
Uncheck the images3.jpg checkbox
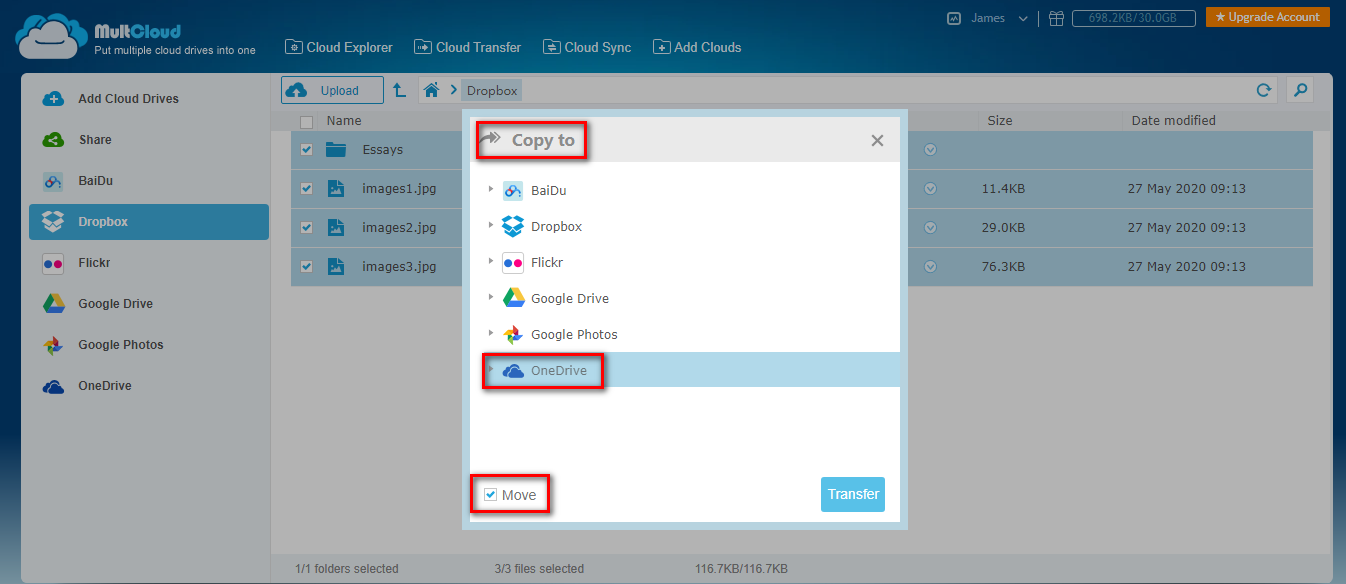(307, 266)
